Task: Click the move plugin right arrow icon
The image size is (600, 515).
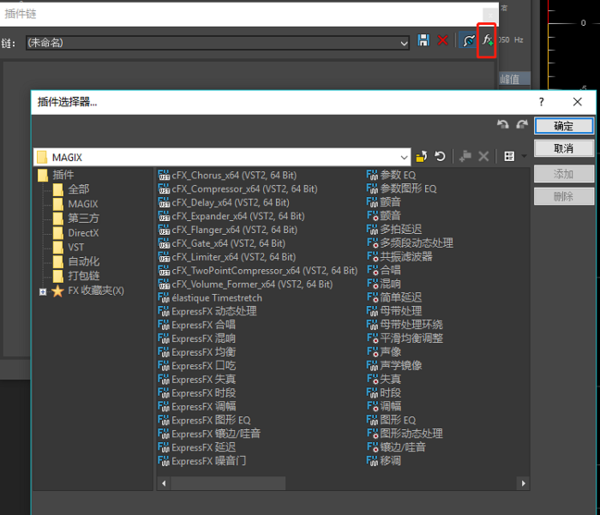Action: tap(522, 124)
